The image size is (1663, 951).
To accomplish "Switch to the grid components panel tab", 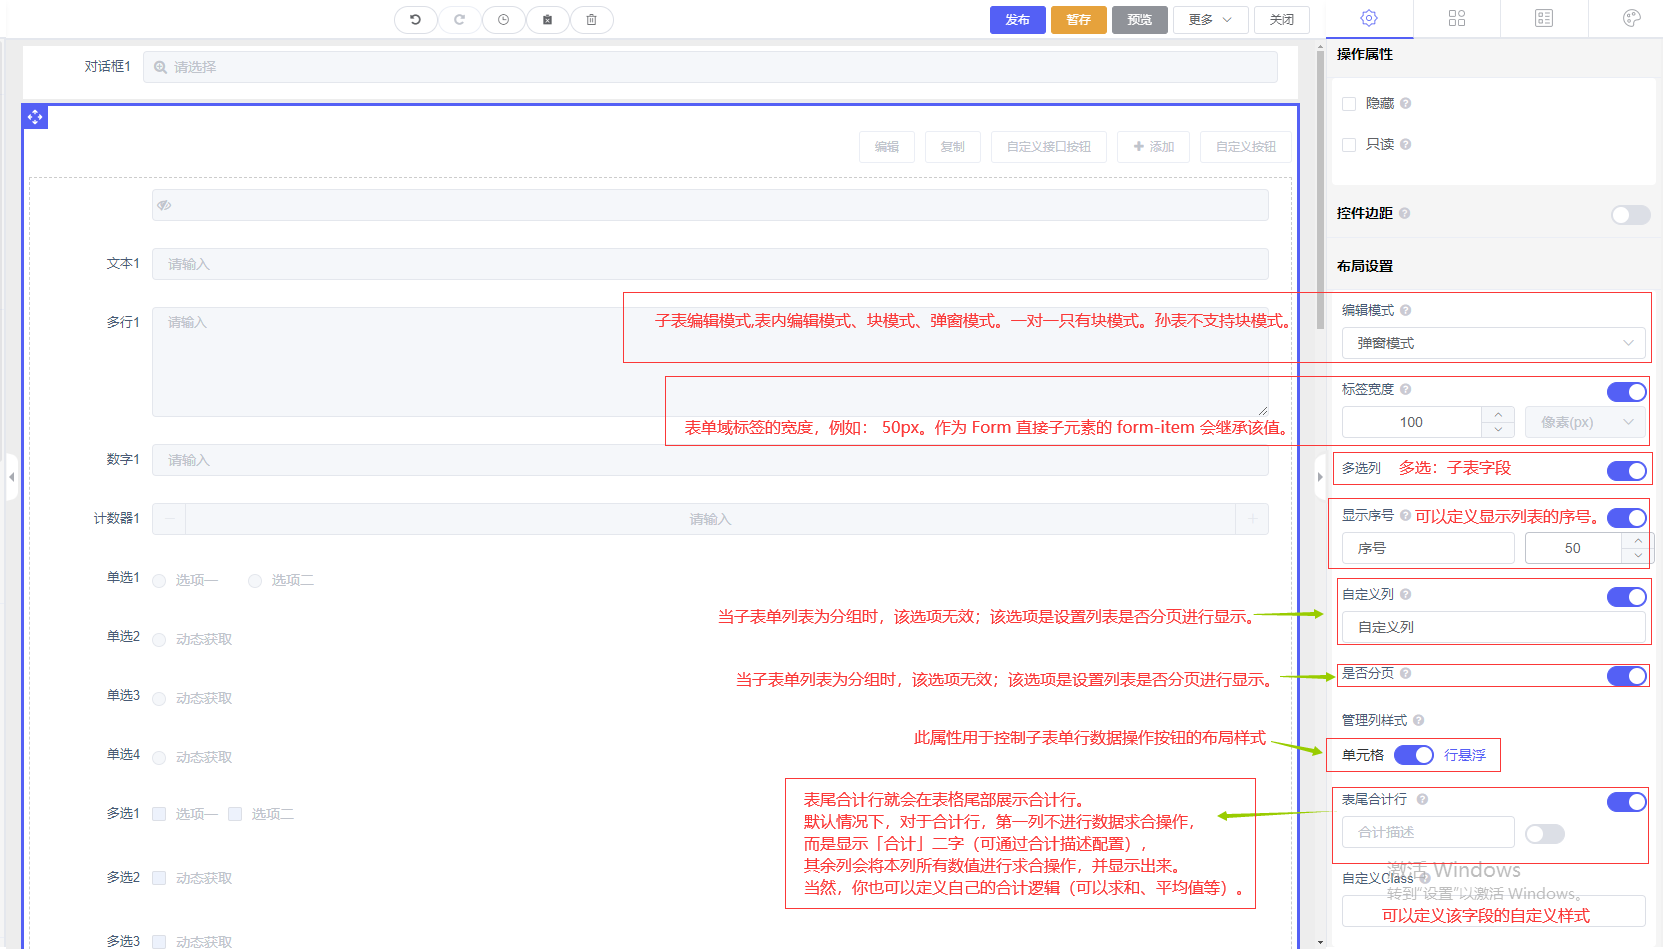I will (x=1456, y=18).
